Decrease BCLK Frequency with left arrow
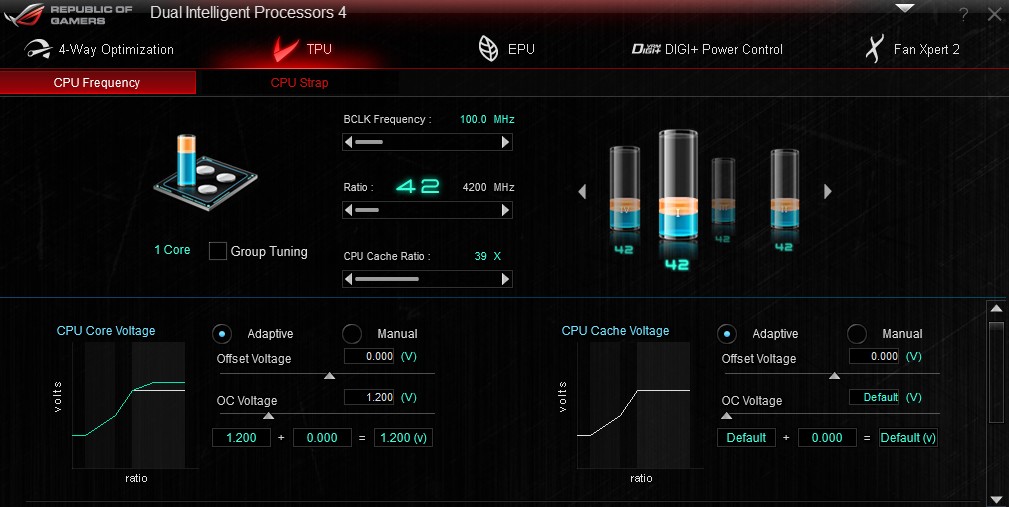Image resolution: width=1009 pixels, height=507 pixels. click(x=348, y=142)
